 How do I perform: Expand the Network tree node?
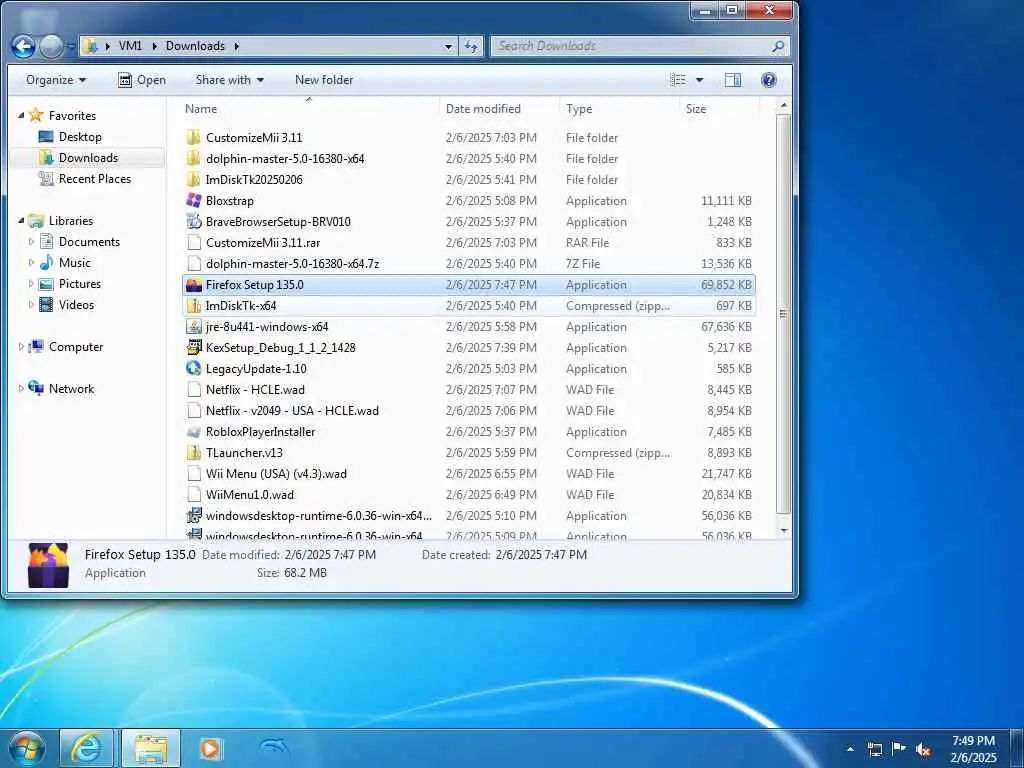coord(21,389)
